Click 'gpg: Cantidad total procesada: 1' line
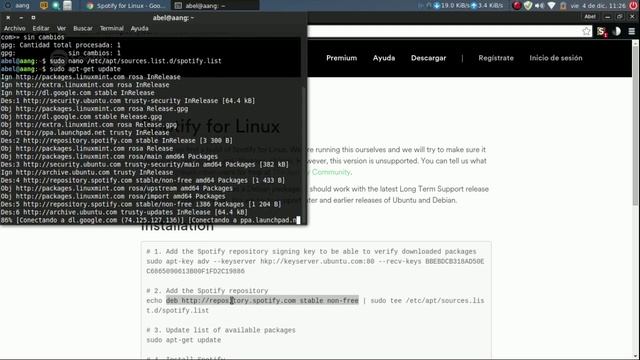Viewport: 640px width, 360px height. [60, 45]
